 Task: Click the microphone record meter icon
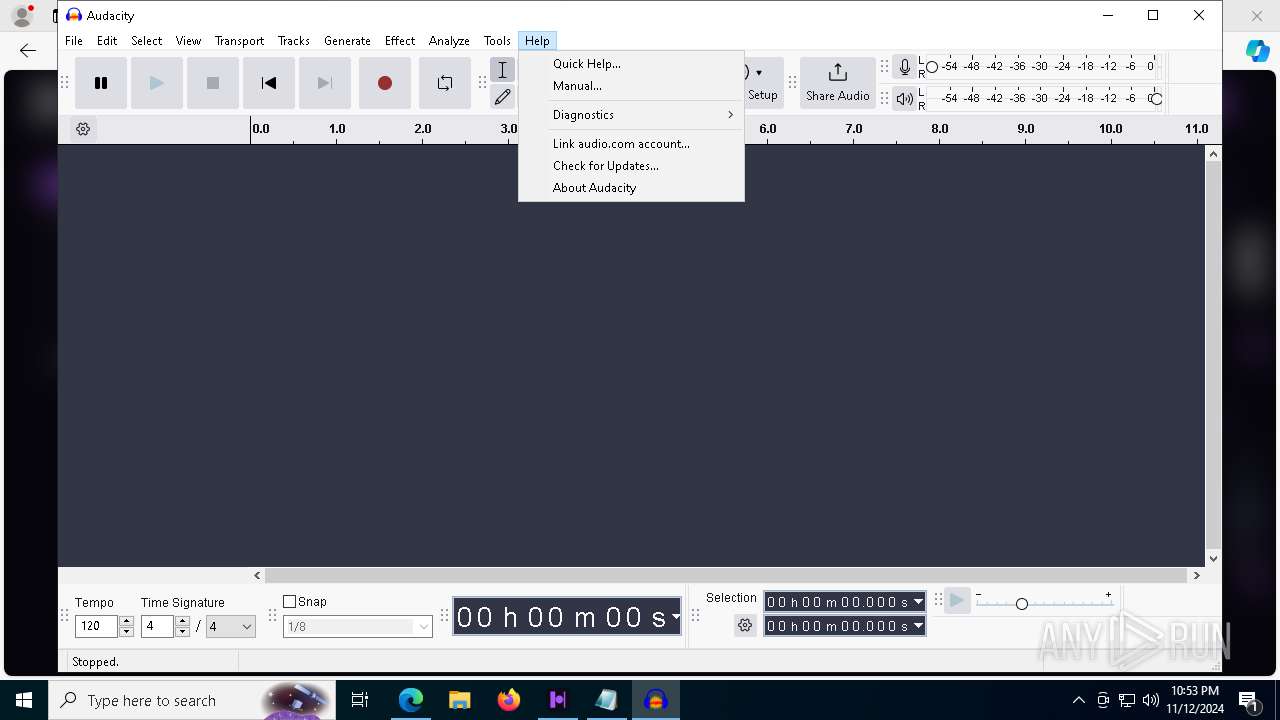click(905, 67)
